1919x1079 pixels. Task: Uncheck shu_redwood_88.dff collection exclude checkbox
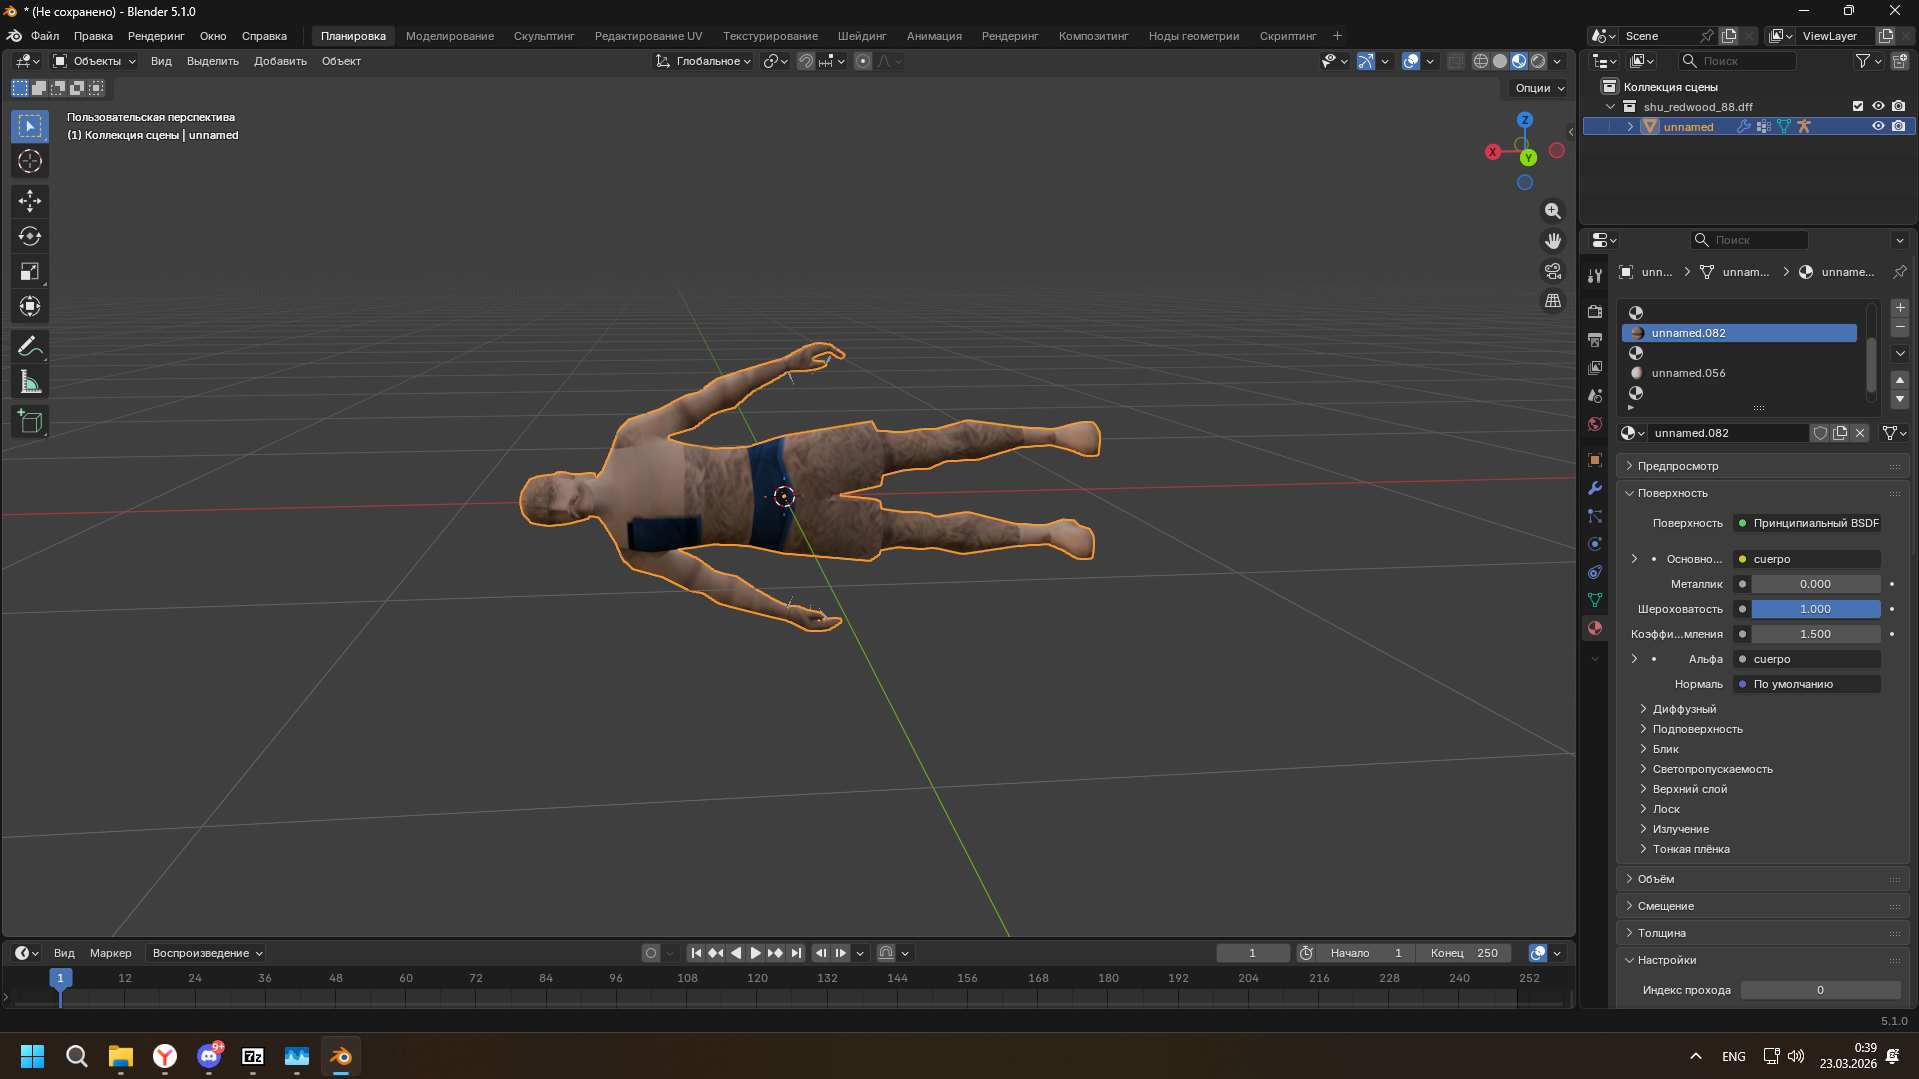(1858, 107)
